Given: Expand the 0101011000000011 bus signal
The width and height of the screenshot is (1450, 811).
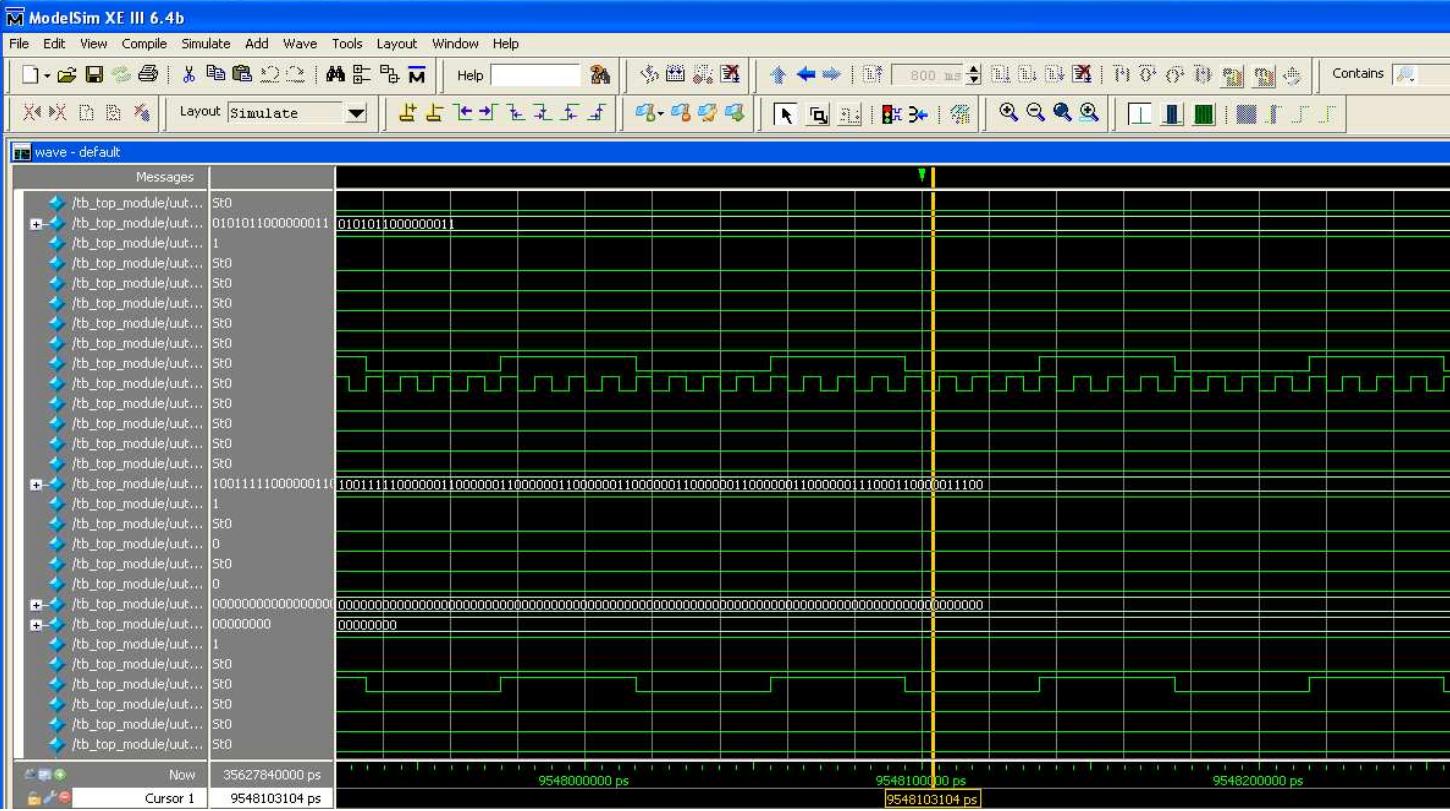Looking at the screenshot, I should (x=36, y=224).
